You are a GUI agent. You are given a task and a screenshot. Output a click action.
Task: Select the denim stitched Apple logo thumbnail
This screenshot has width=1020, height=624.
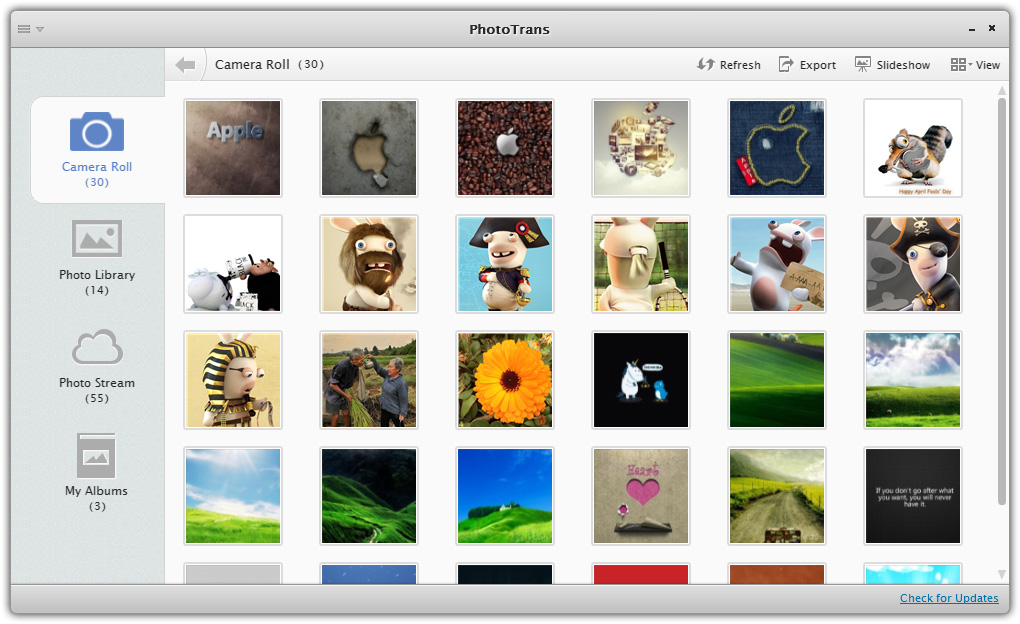[x=777, y=148]
